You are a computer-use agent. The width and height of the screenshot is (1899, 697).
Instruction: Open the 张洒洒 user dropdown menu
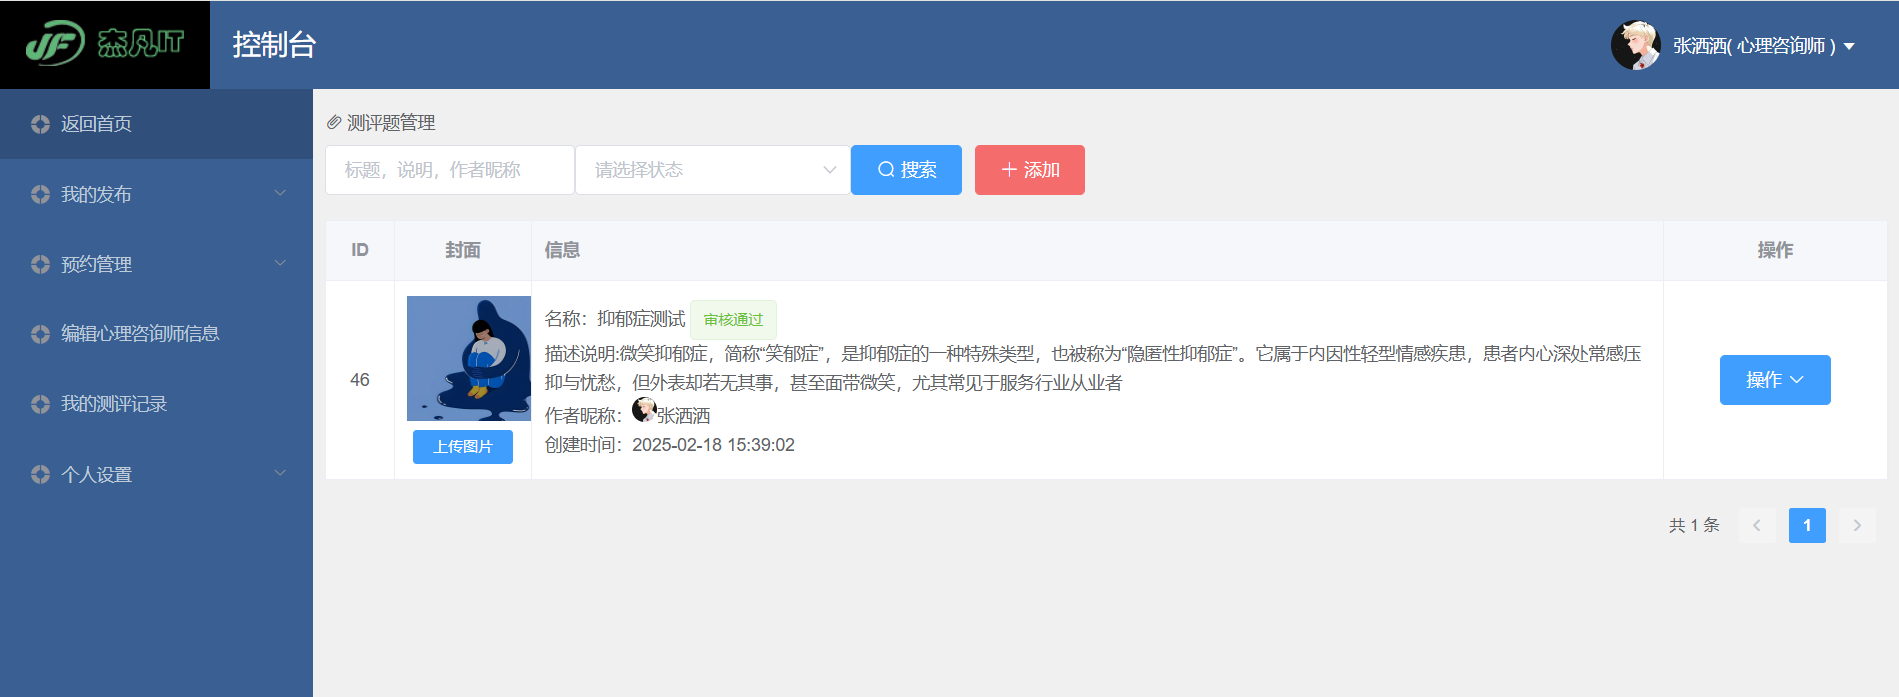(x=1763, y=46)
